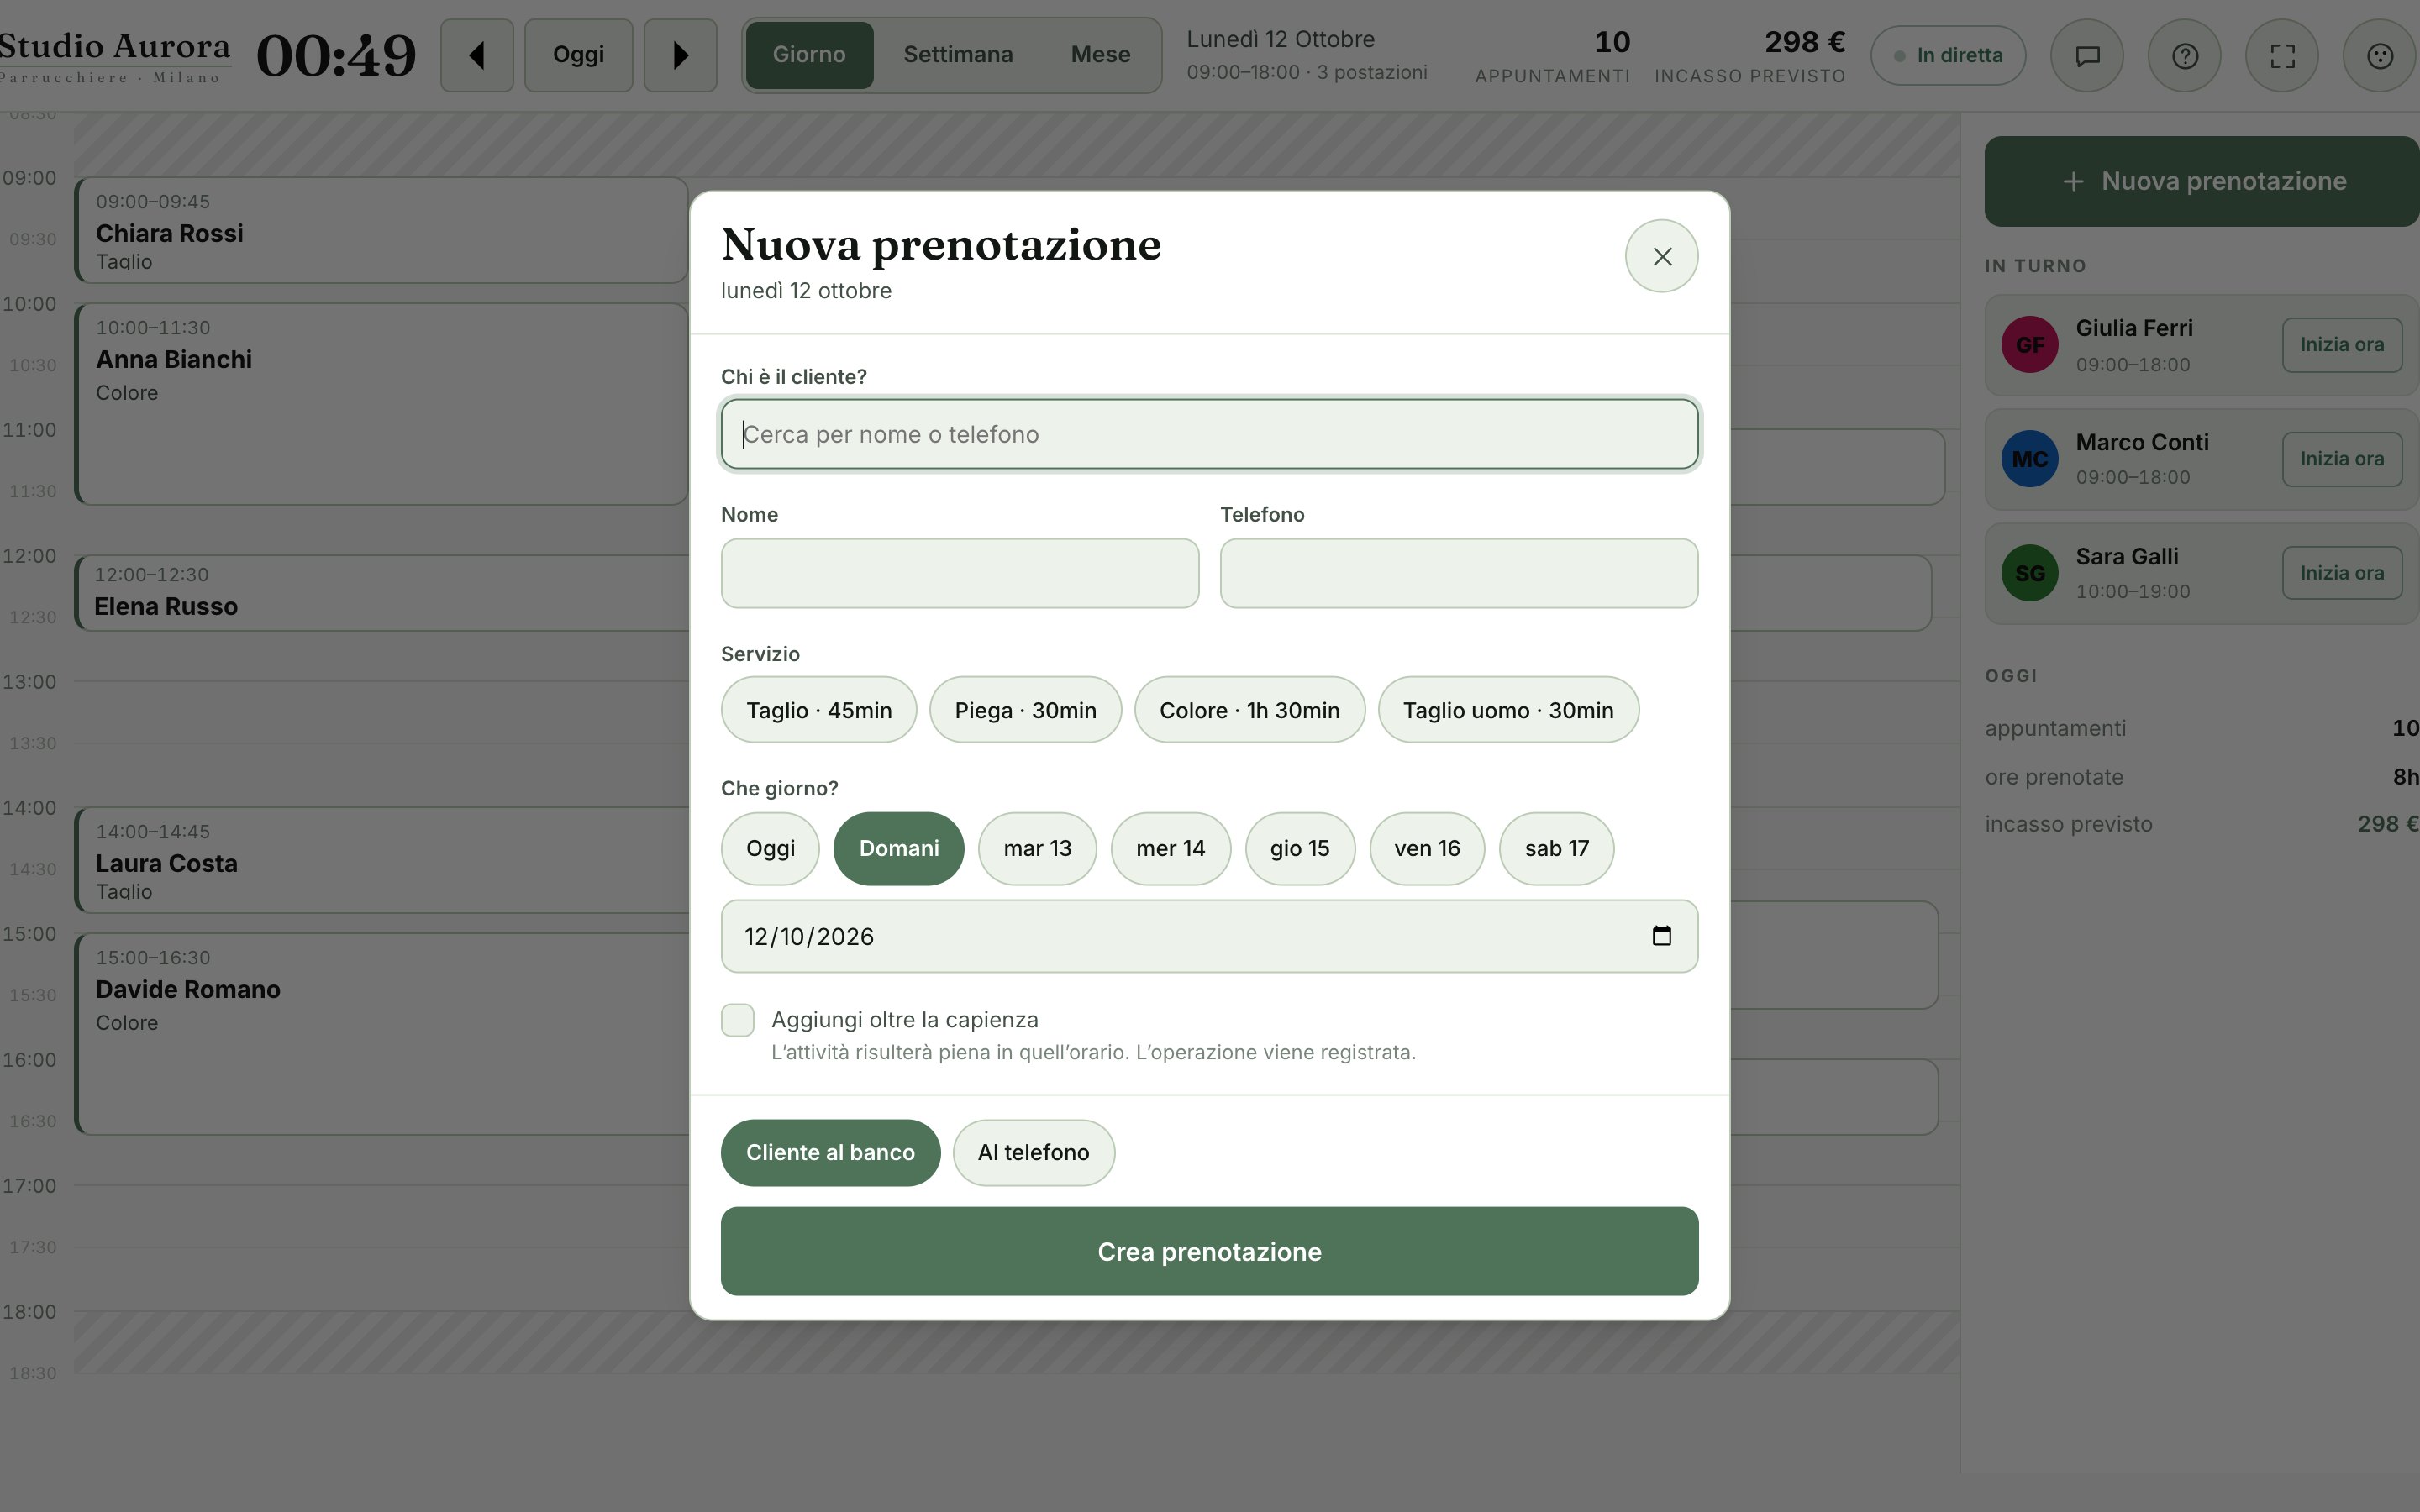Switch to Settimana view tab
This screenshot has height=1512, width=2420.
tap(958, 55)
